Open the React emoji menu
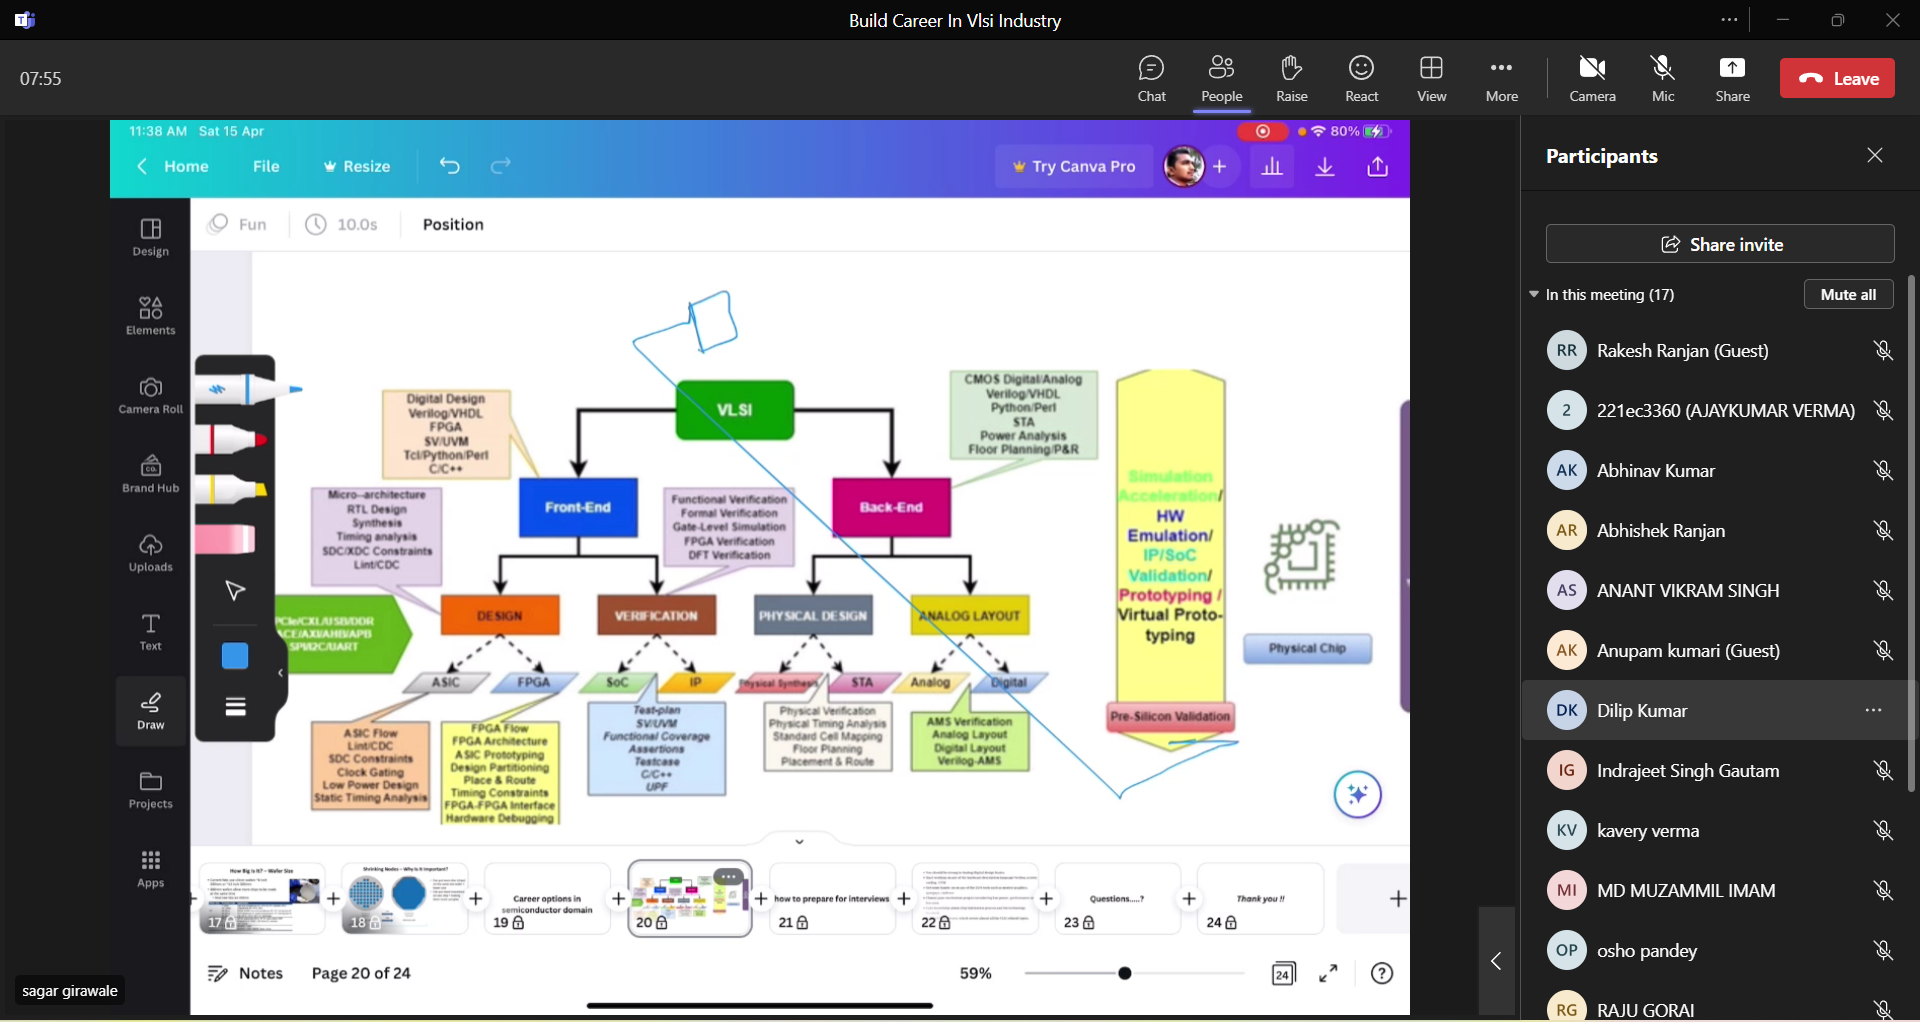Viewport: 1920px width, 1022px height. (x=1361, y=78)
